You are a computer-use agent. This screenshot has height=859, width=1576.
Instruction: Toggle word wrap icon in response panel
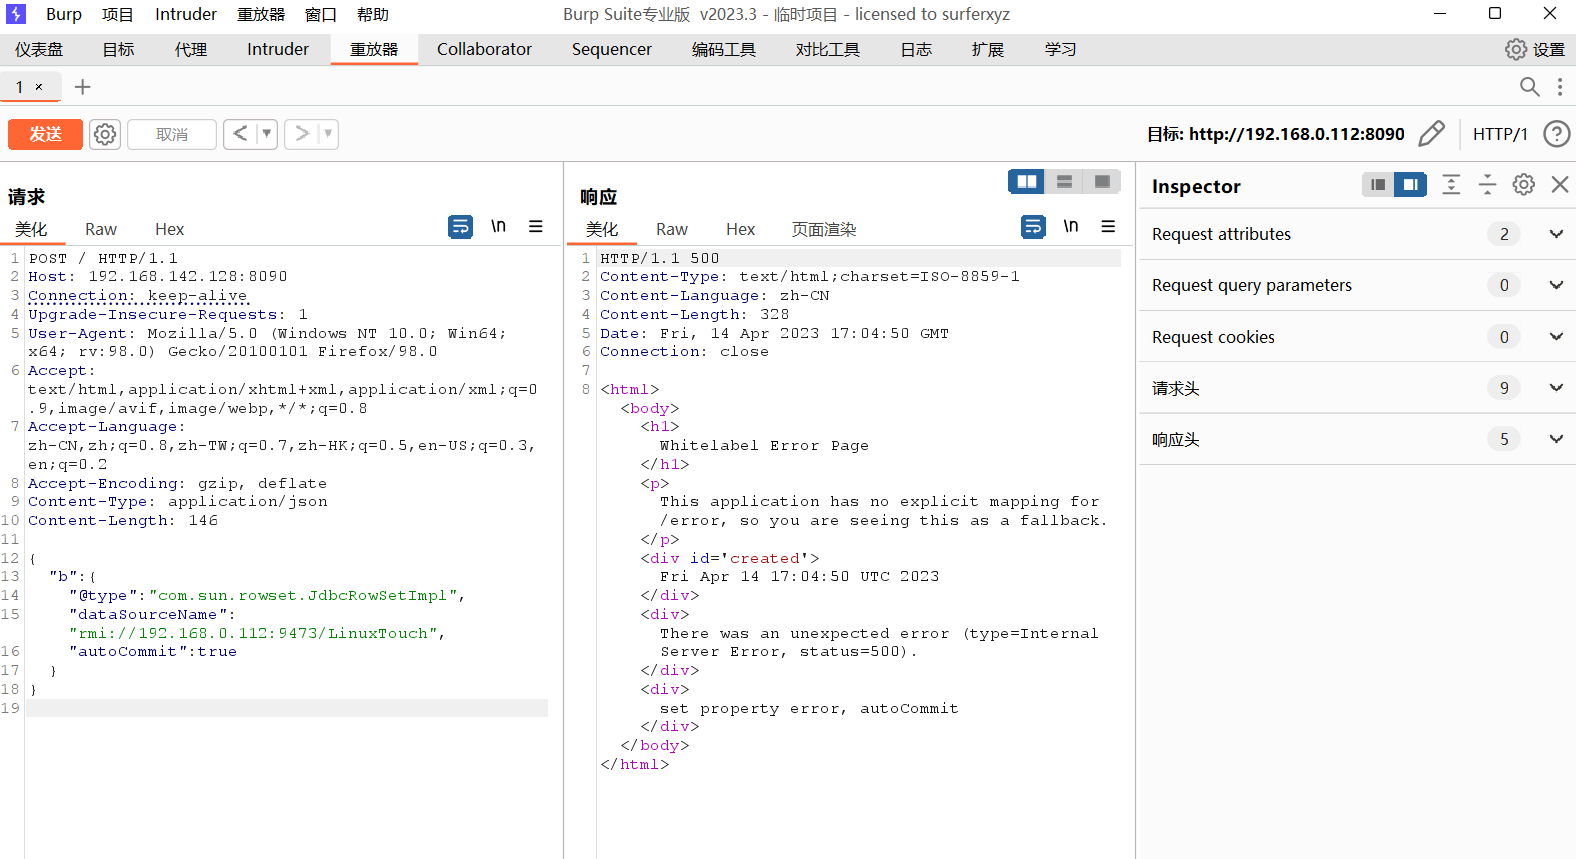[1033, 227]
